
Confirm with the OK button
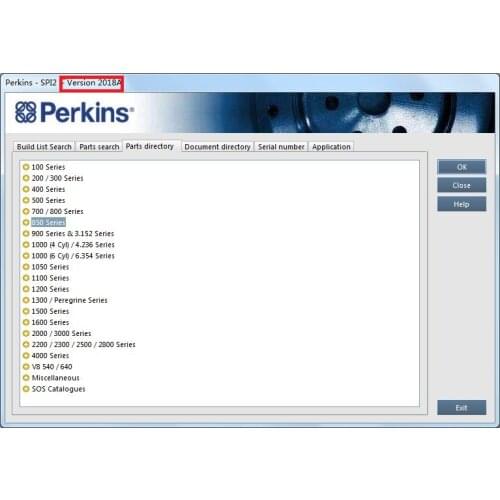[x=462, y=167]
